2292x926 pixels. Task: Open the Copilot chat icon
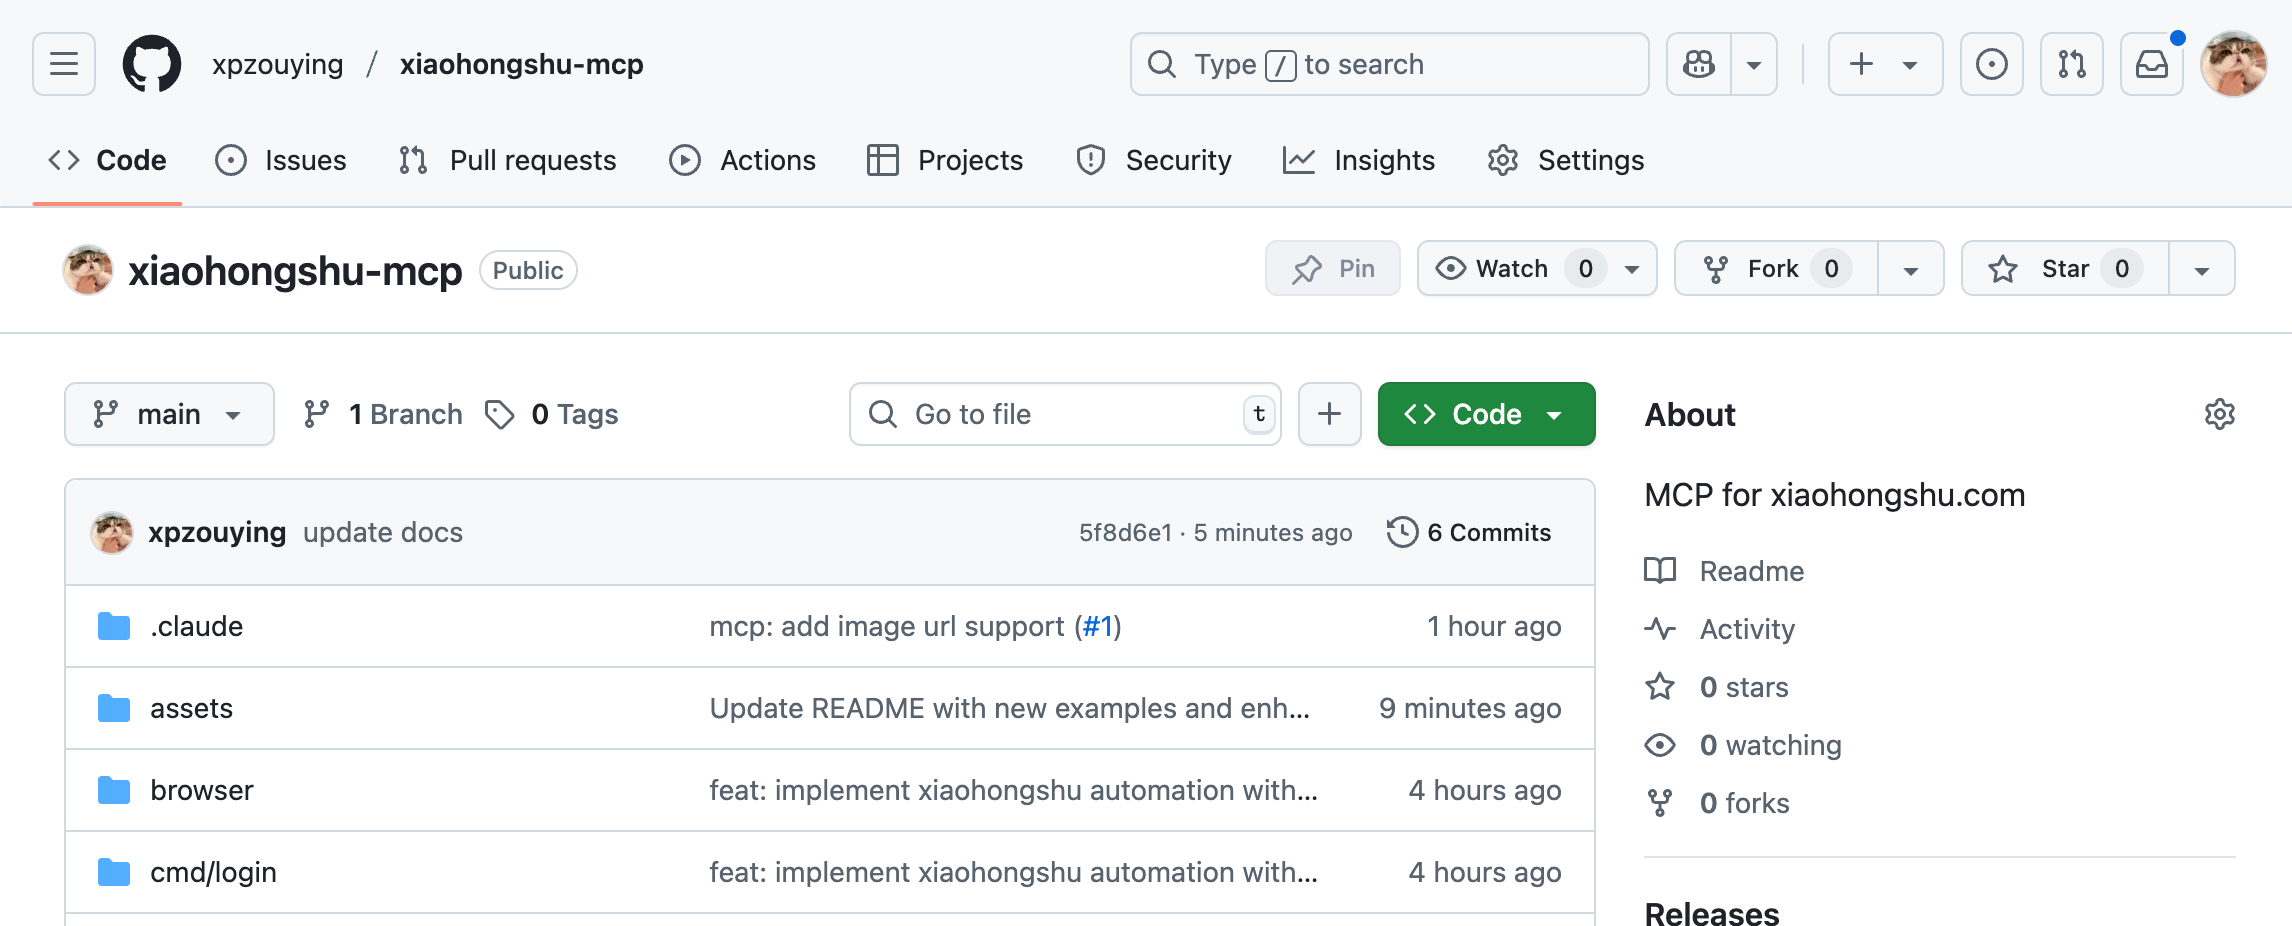pyautogui.click(x=1699, y=64)
